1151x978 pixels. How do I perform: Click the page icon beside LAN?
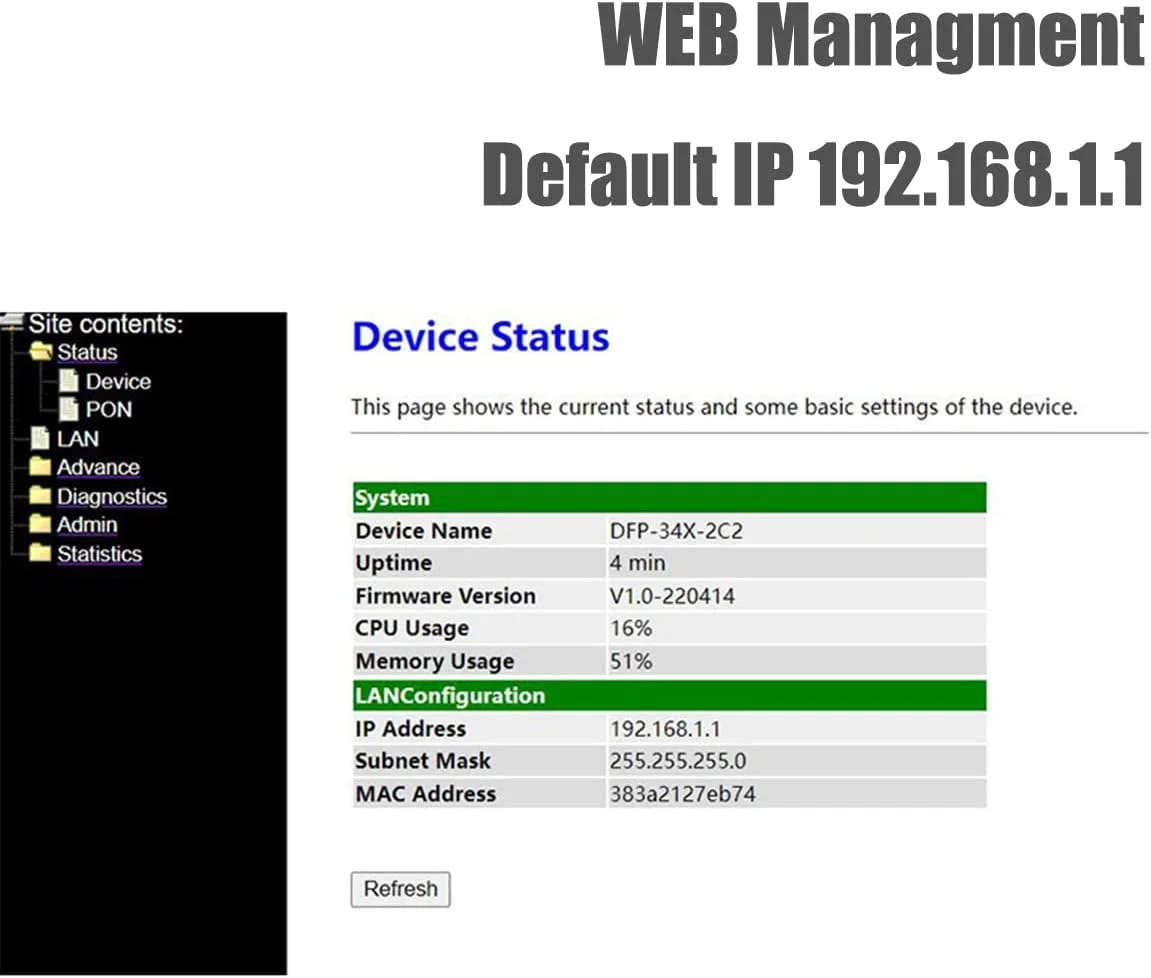pyautogui.click(x=40, y=438)
